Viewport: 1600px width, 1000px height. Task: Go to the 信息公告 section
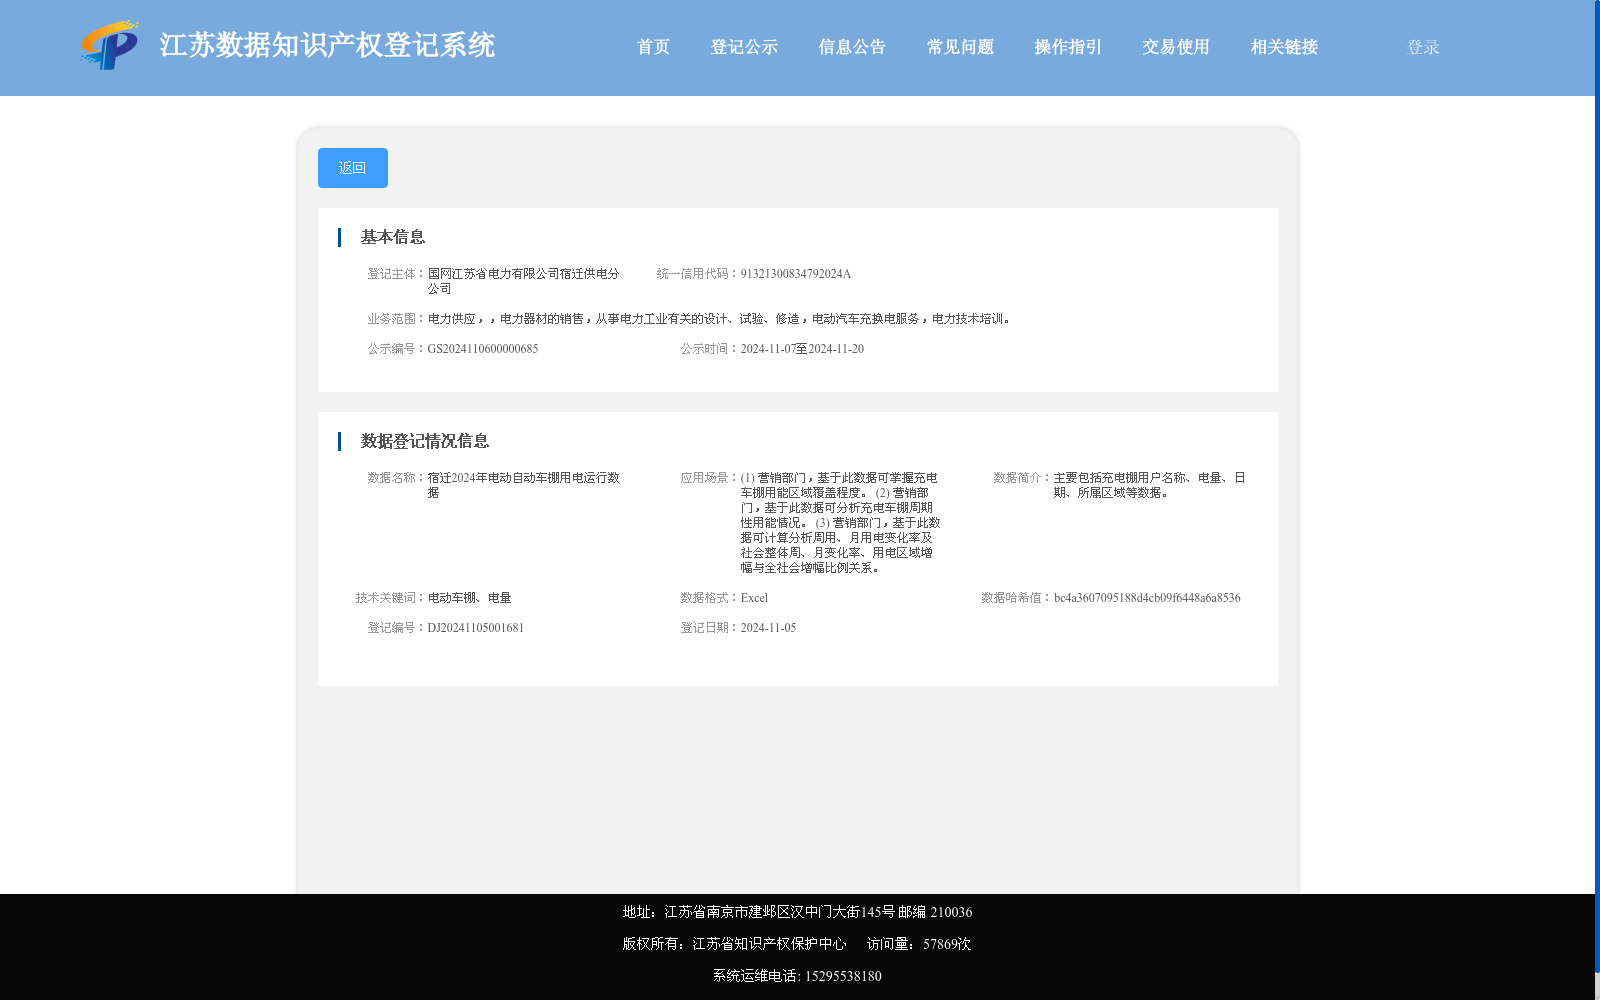(x=852, y=47)
